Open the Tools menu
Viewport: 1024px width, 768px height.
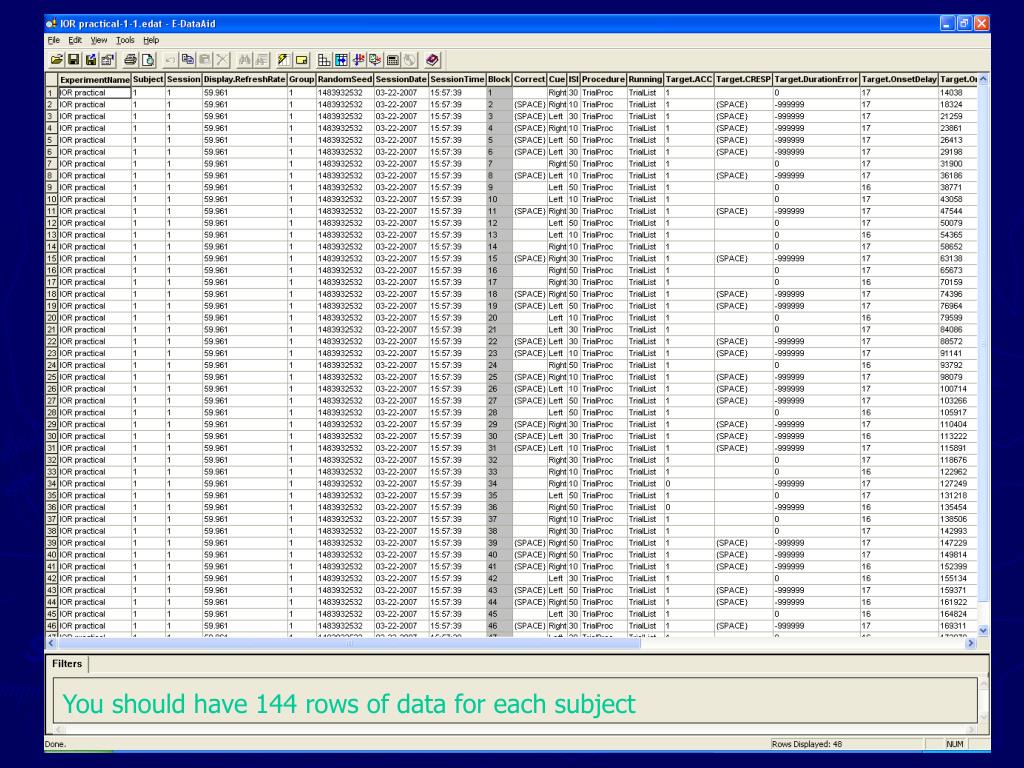pos(125,40)
